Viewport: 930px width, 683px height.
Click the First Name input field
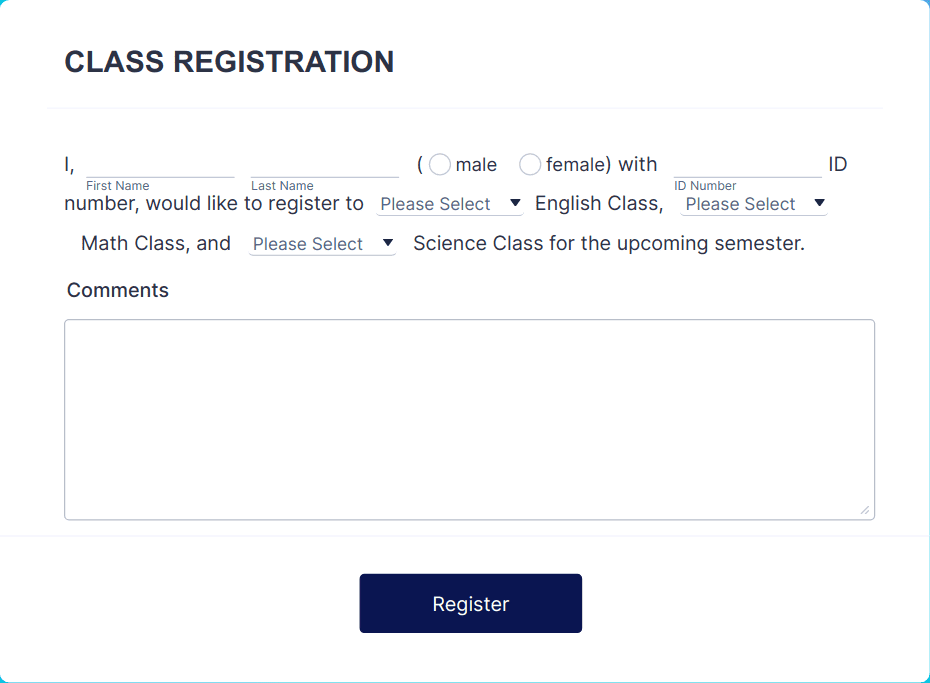tap(160, 168)
